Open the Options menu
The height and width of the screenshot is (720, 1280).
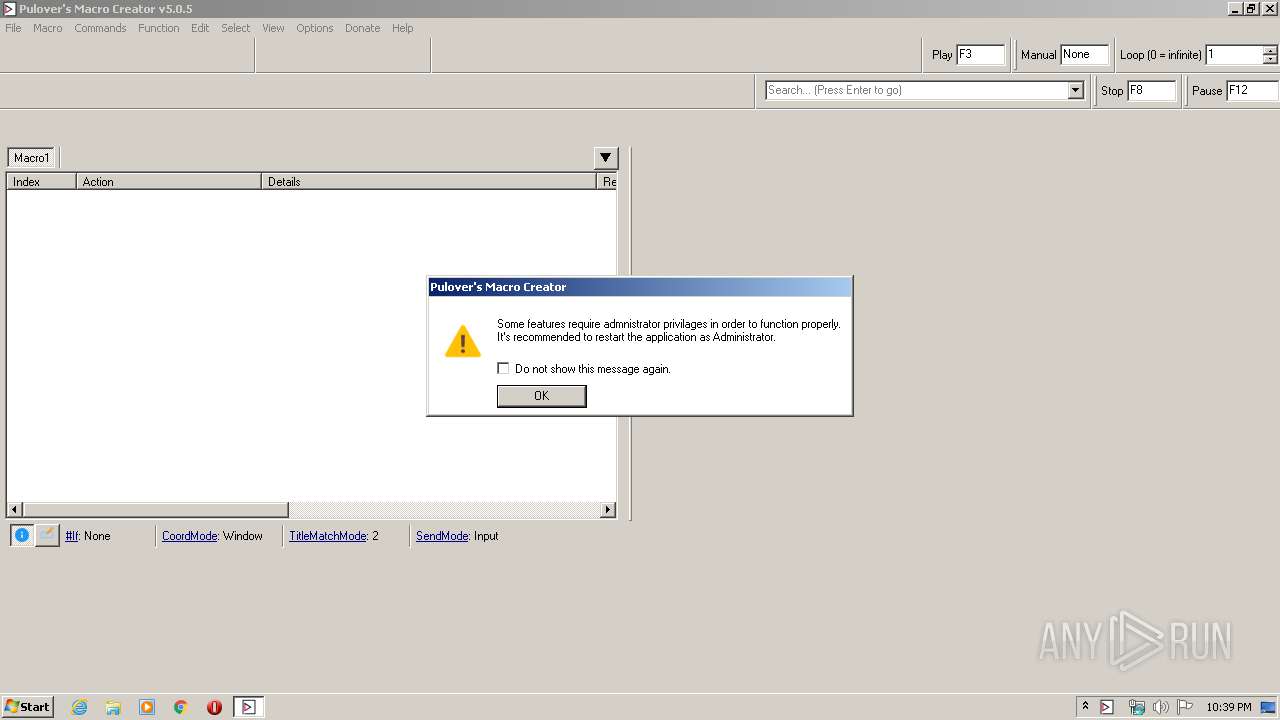[x=314, y=28]
